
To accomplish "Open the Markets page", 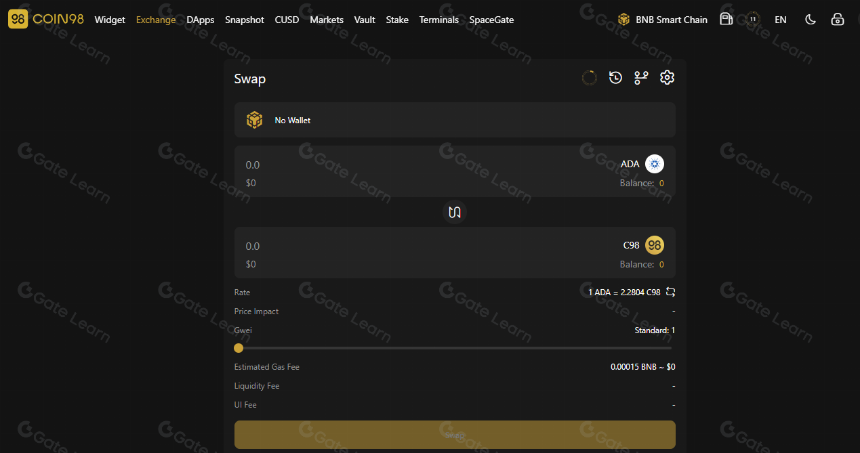I will pyautogui.click(x=326, y=20).
